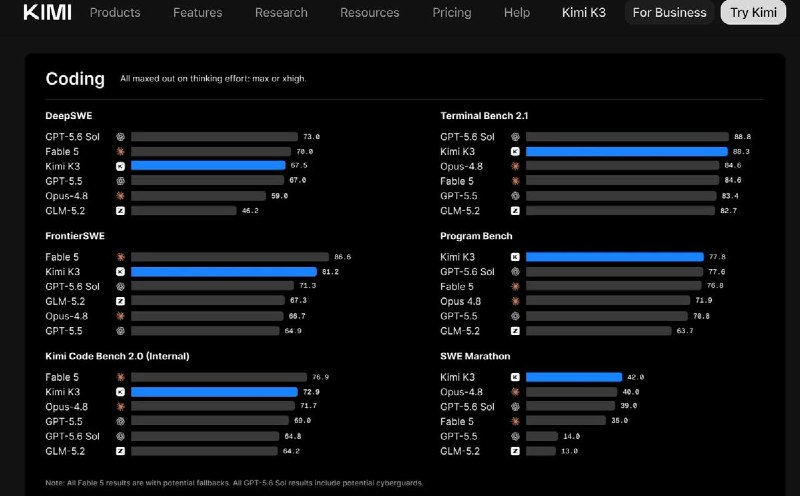
Task: Click the 42.0 score in SWE Marathon
Action: point(635,378)
